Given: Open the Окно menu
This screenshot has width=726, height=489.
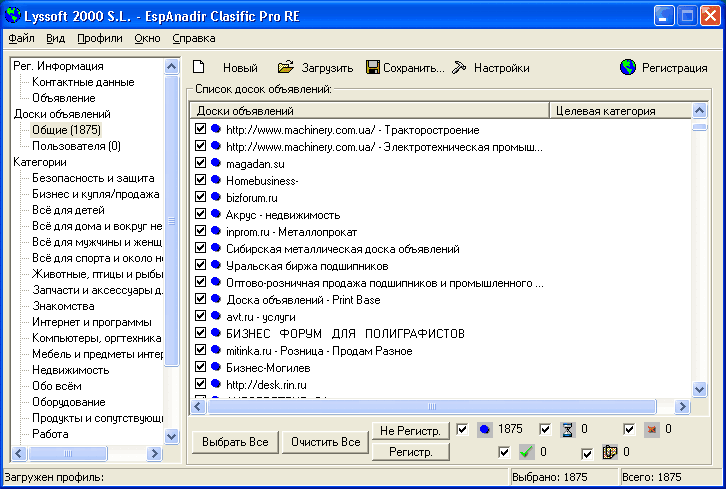Looking at the screenshot, I should tap(147, 38).
